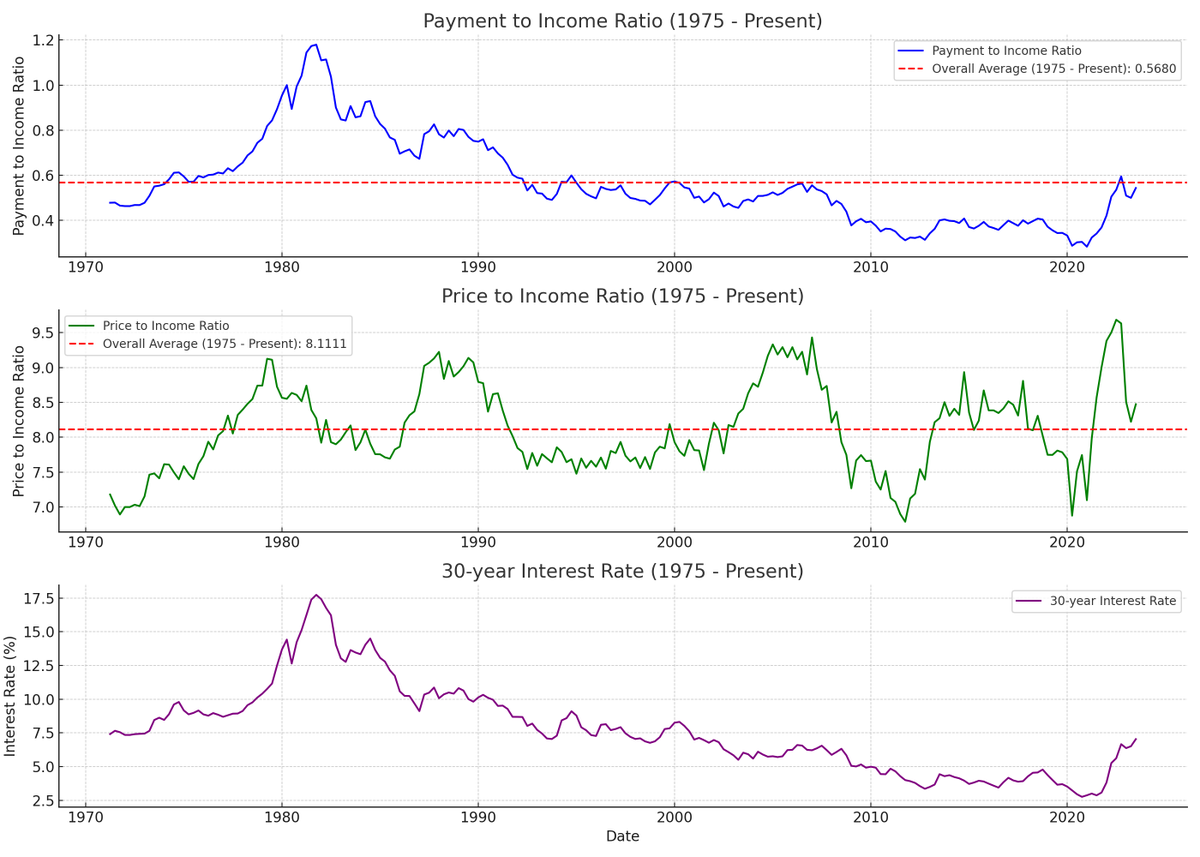This screenshot has height=857, width=1200.
Task: Pick the blue line sample in the Payment legend
Action: (x=910, y=50)
